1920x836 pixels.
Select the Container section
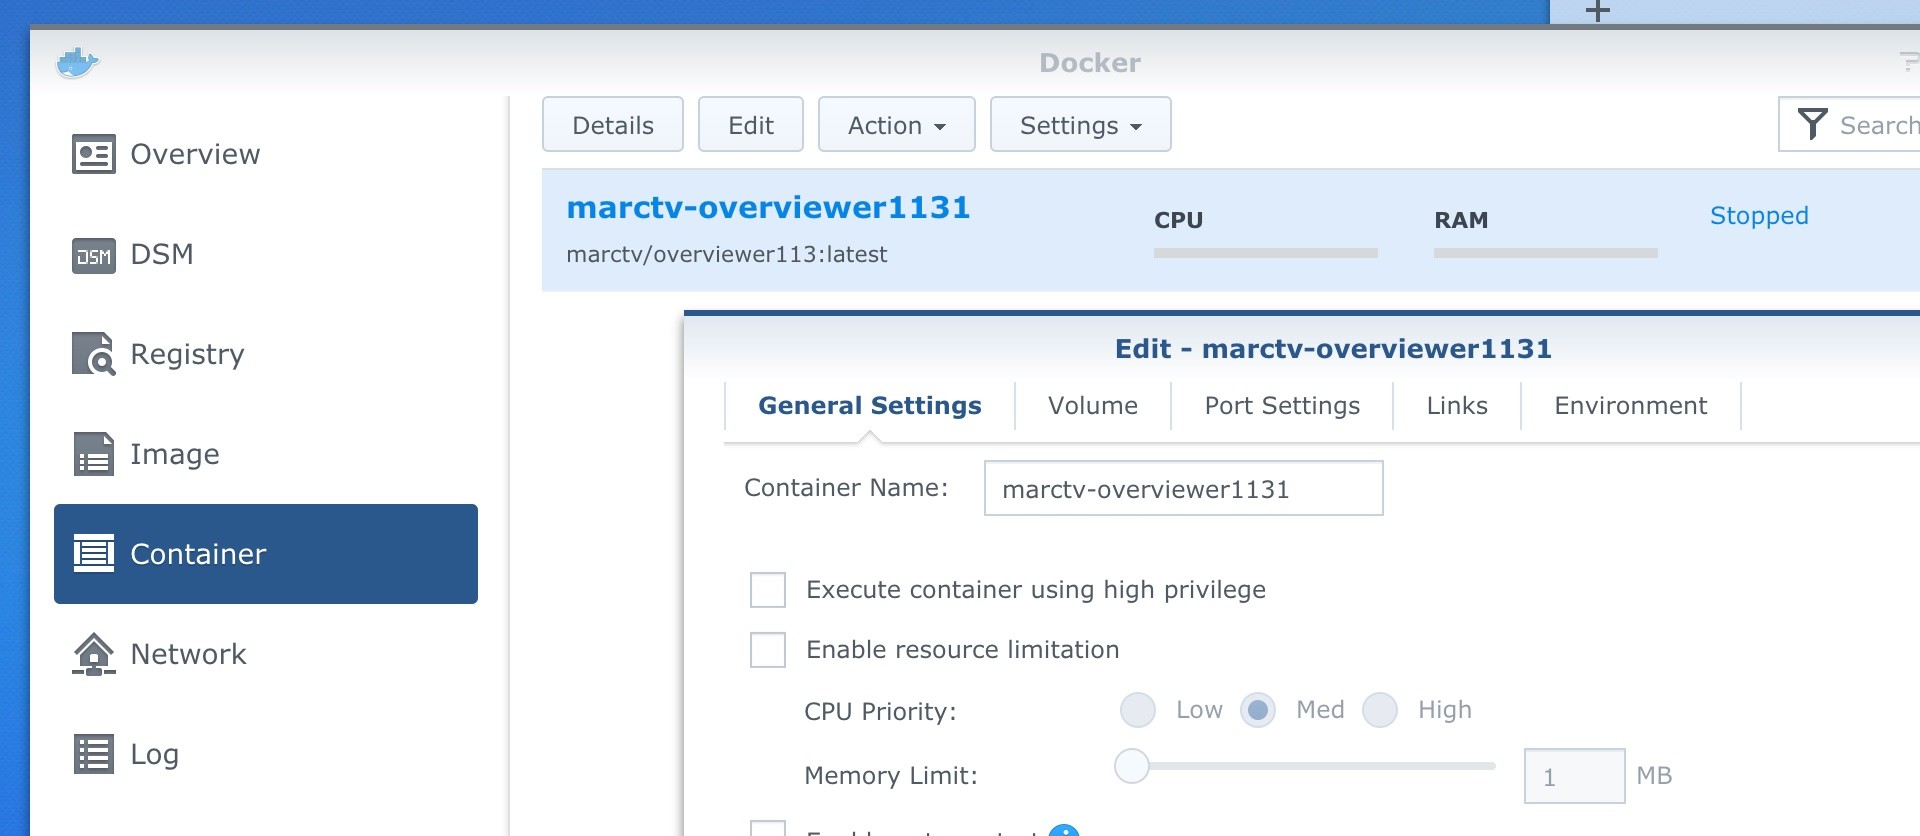point(266,554)
